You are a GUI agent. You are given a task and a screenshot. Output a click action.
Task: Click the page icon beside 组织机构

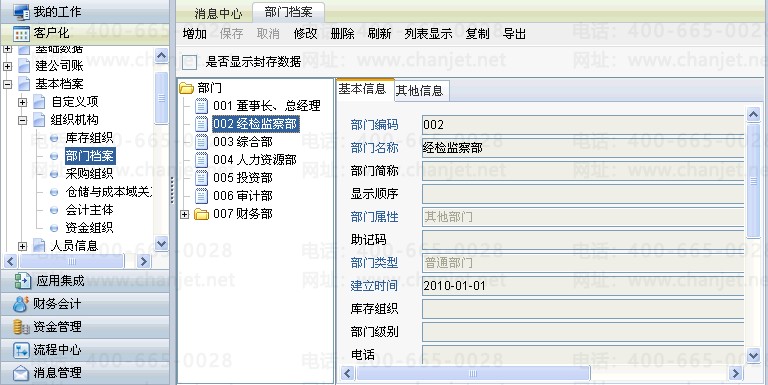(39, 120)
